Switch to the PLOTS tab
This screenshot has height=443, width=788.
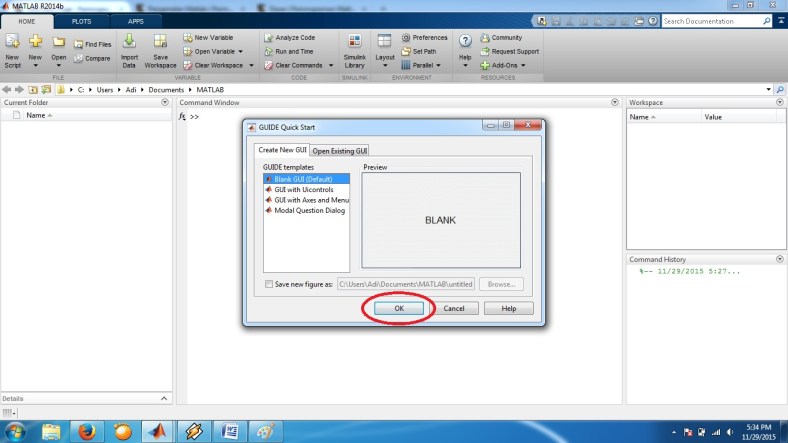coord(81,20)
